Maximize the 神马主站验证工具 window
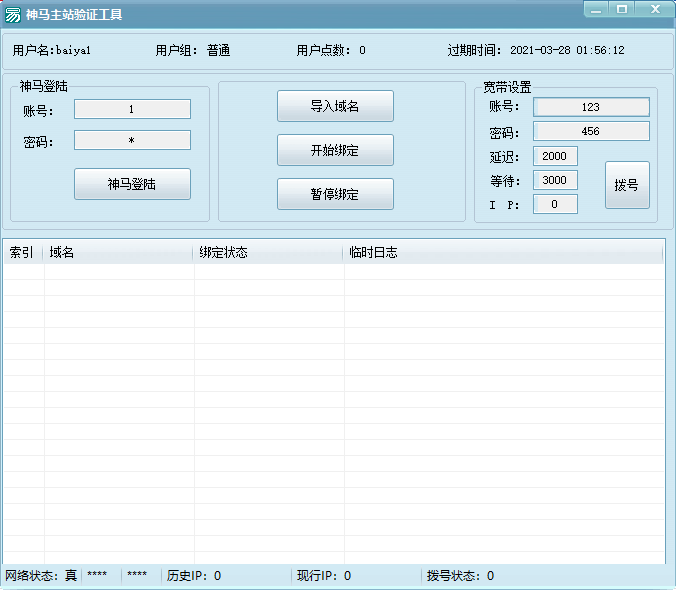Viewport: 676px width, 590px height. (622, 9)
